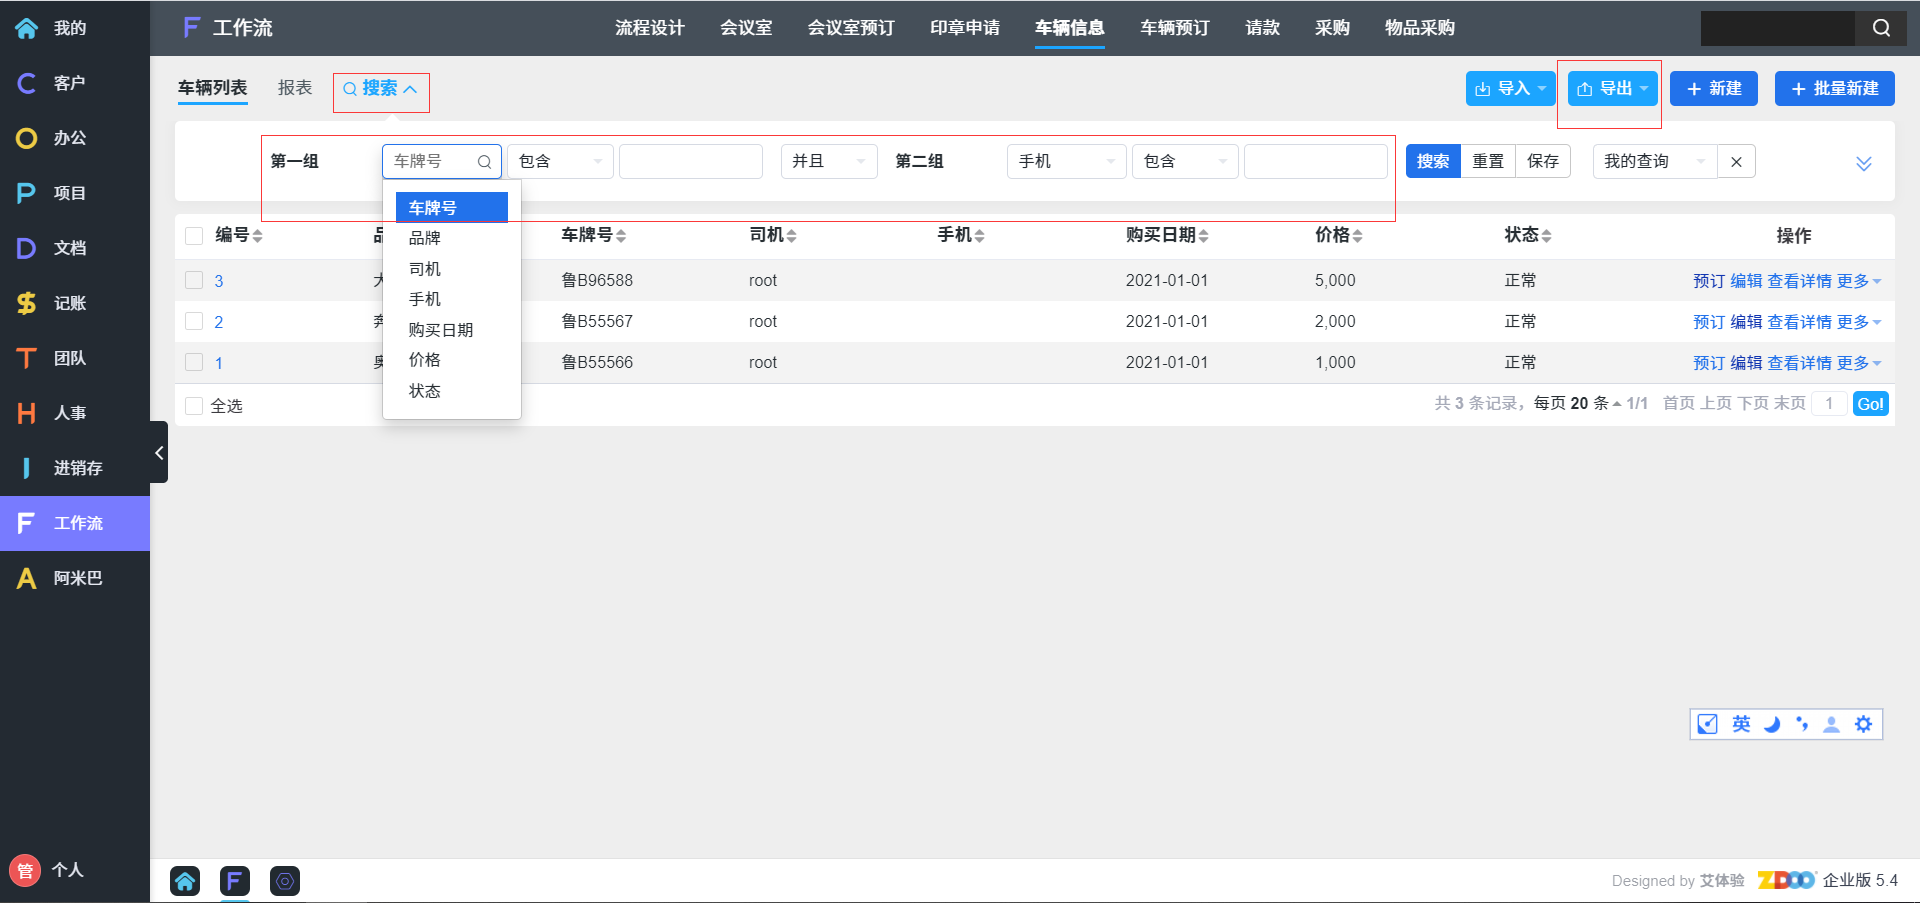Check the box for vehicle row 3
Screen dimensions: 1920x903
coord(194,281)
